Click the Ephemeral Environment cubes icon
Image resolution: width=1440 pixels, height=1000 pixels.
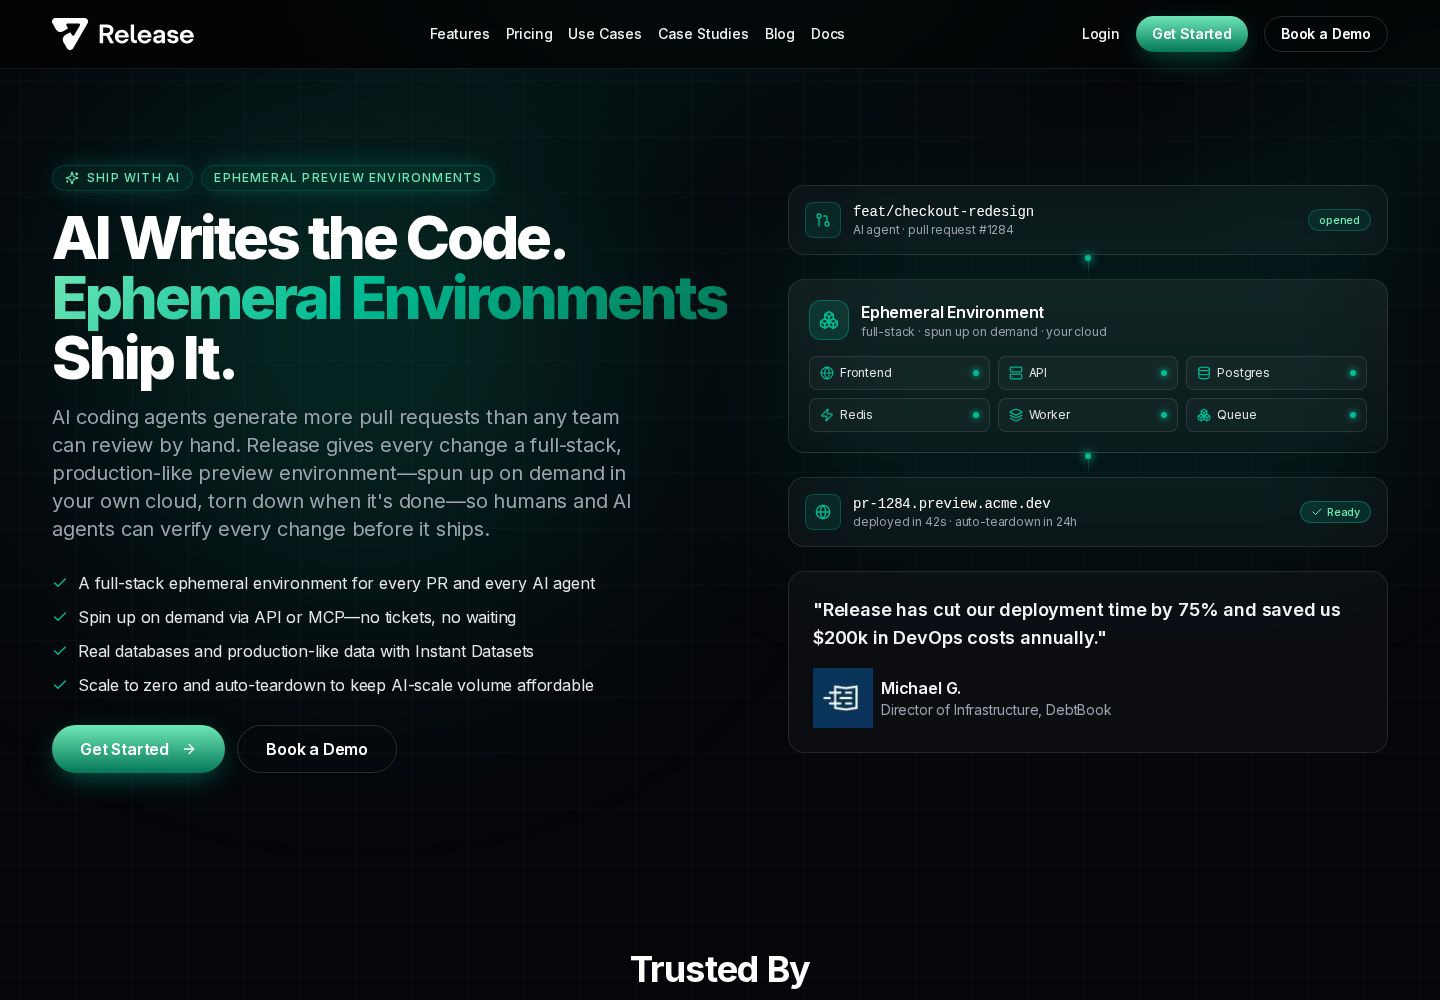click(x=829, y=320)
